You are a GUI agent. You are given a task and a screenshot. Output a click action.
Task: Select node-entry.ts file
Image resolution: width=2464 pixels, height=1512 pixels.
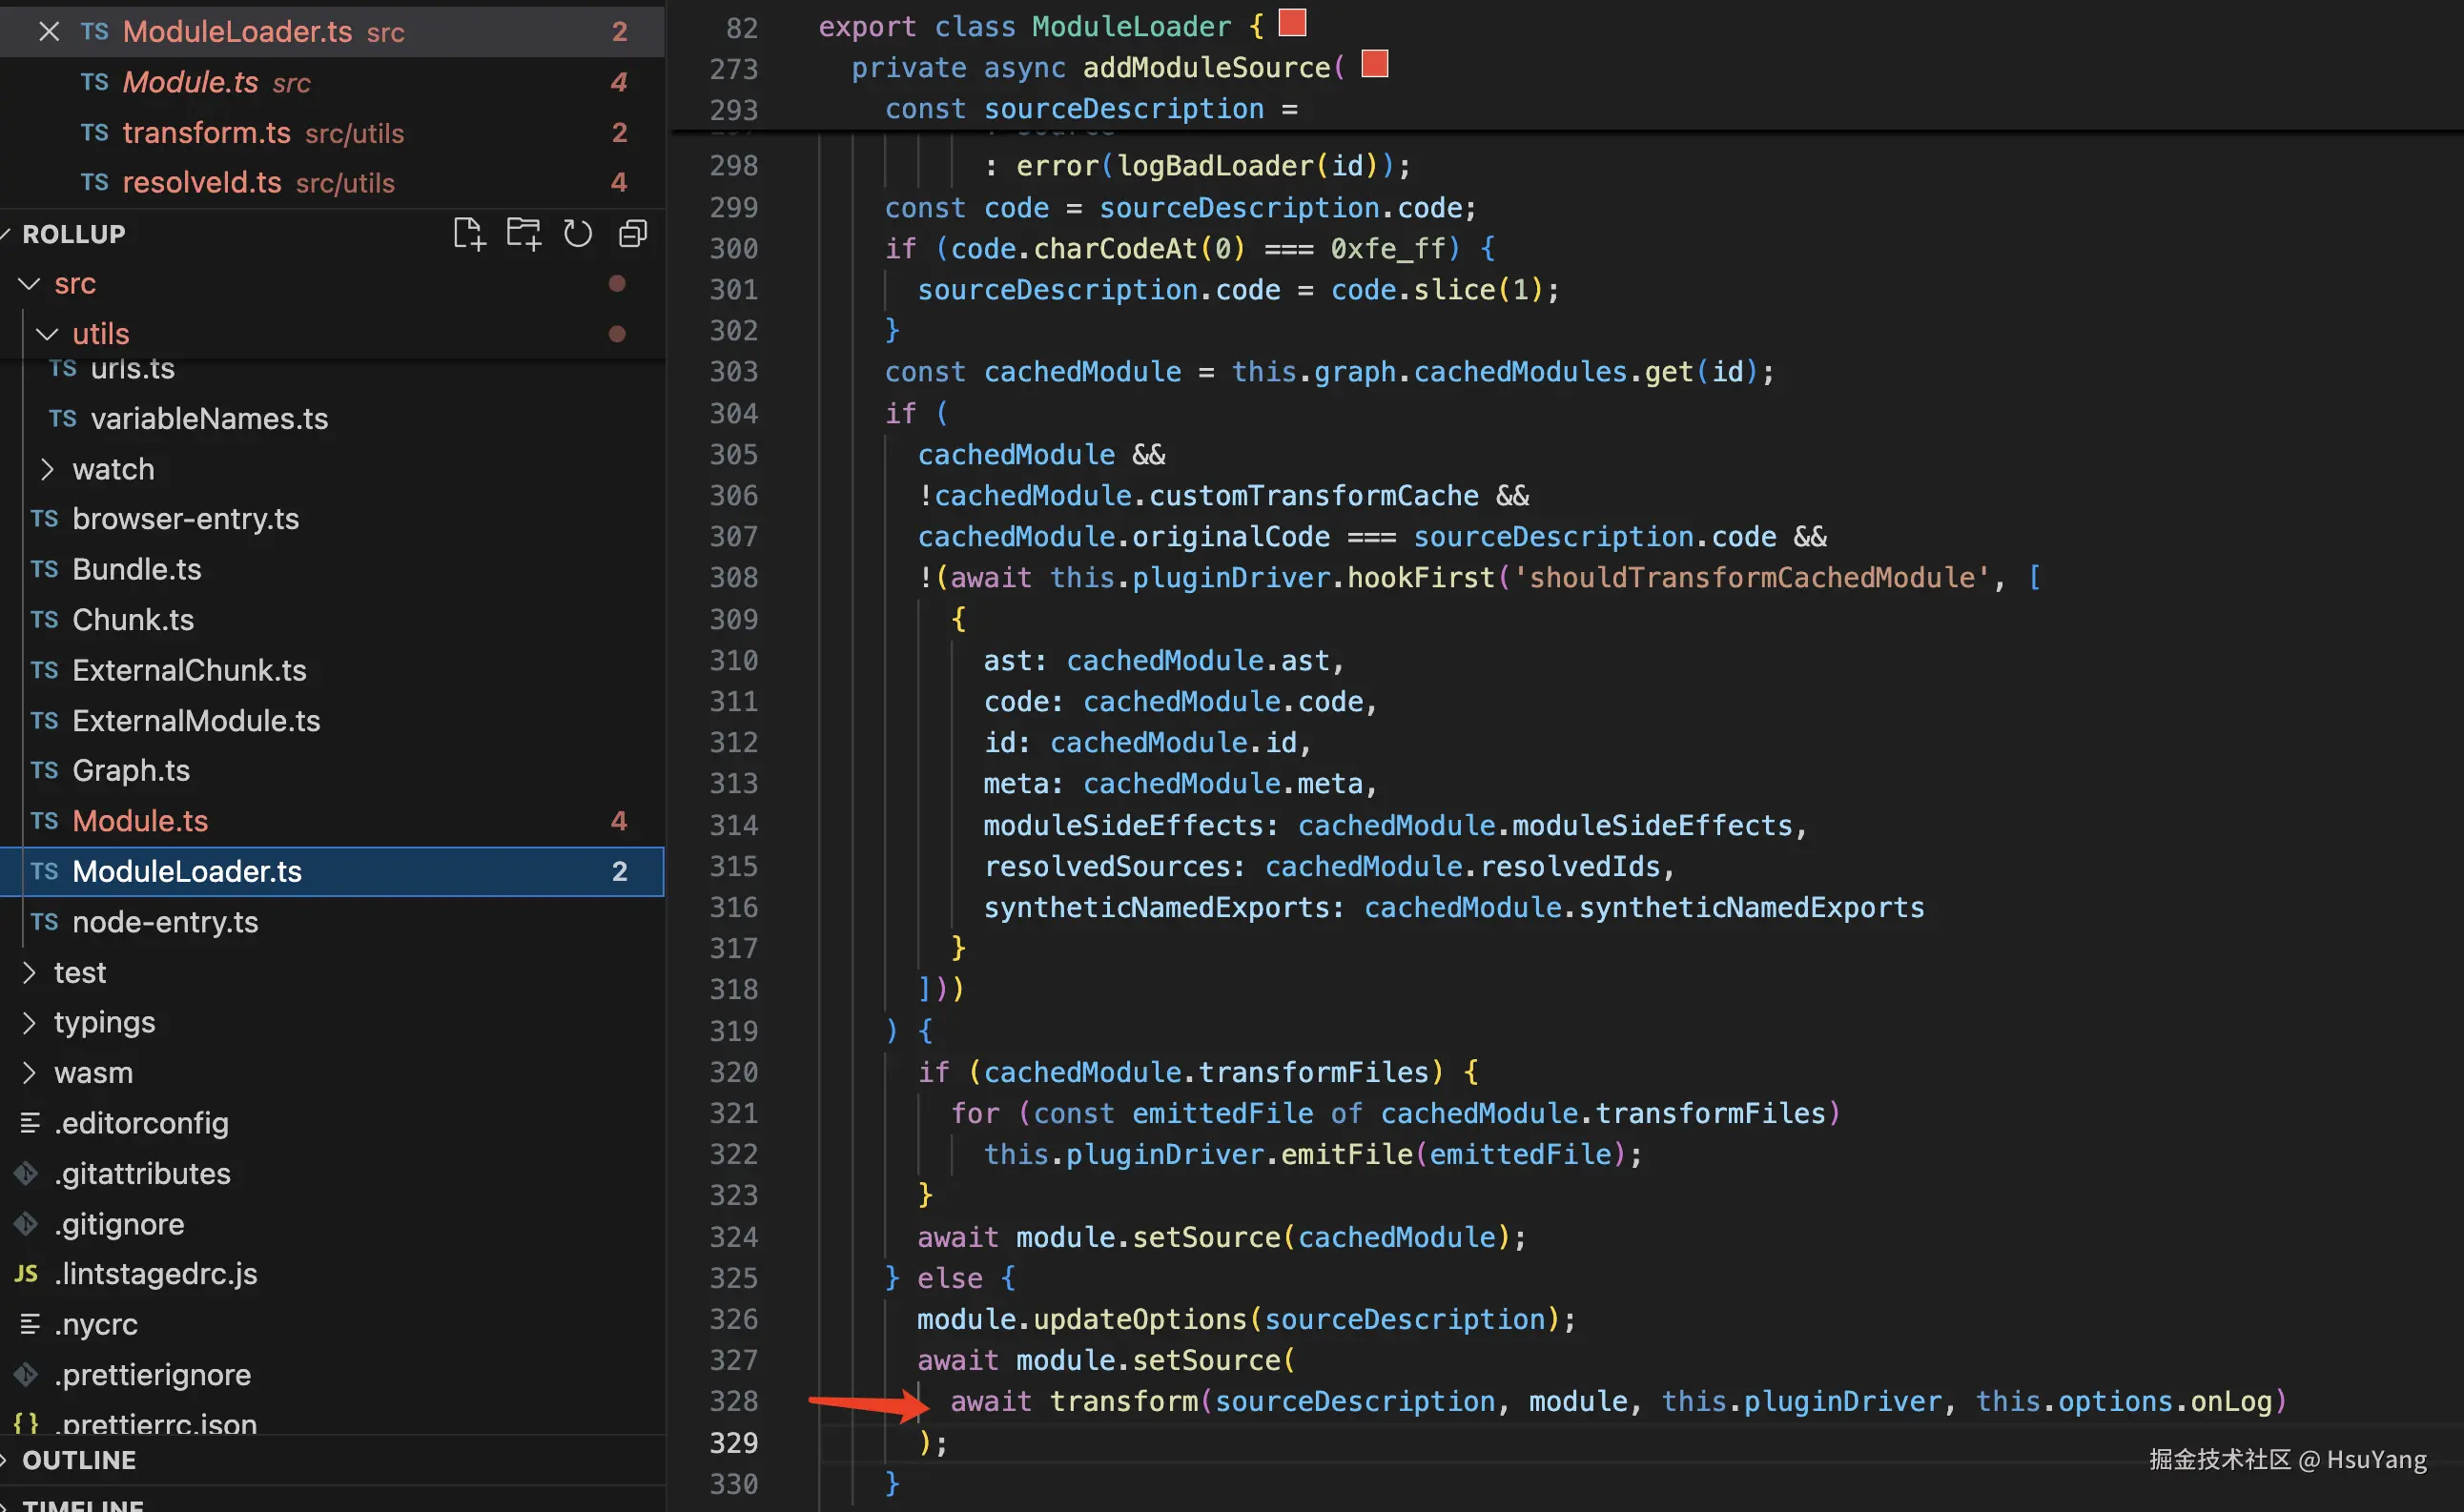tap(165, 921)
